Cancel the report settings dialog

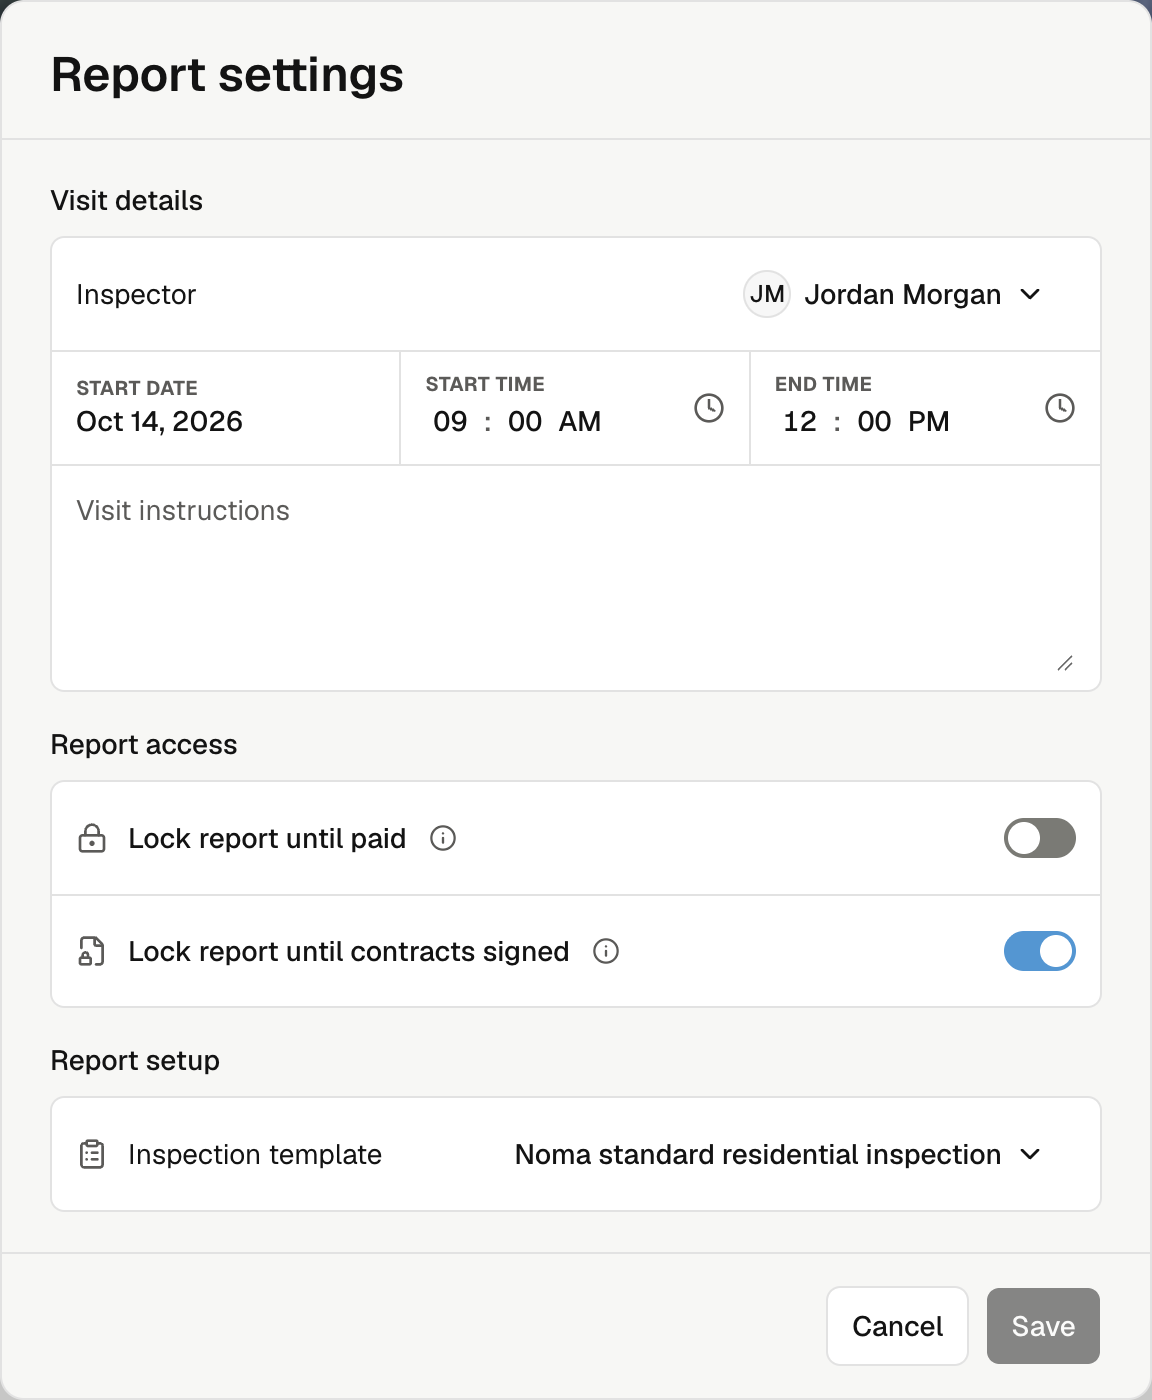[x=897, y=1326]
